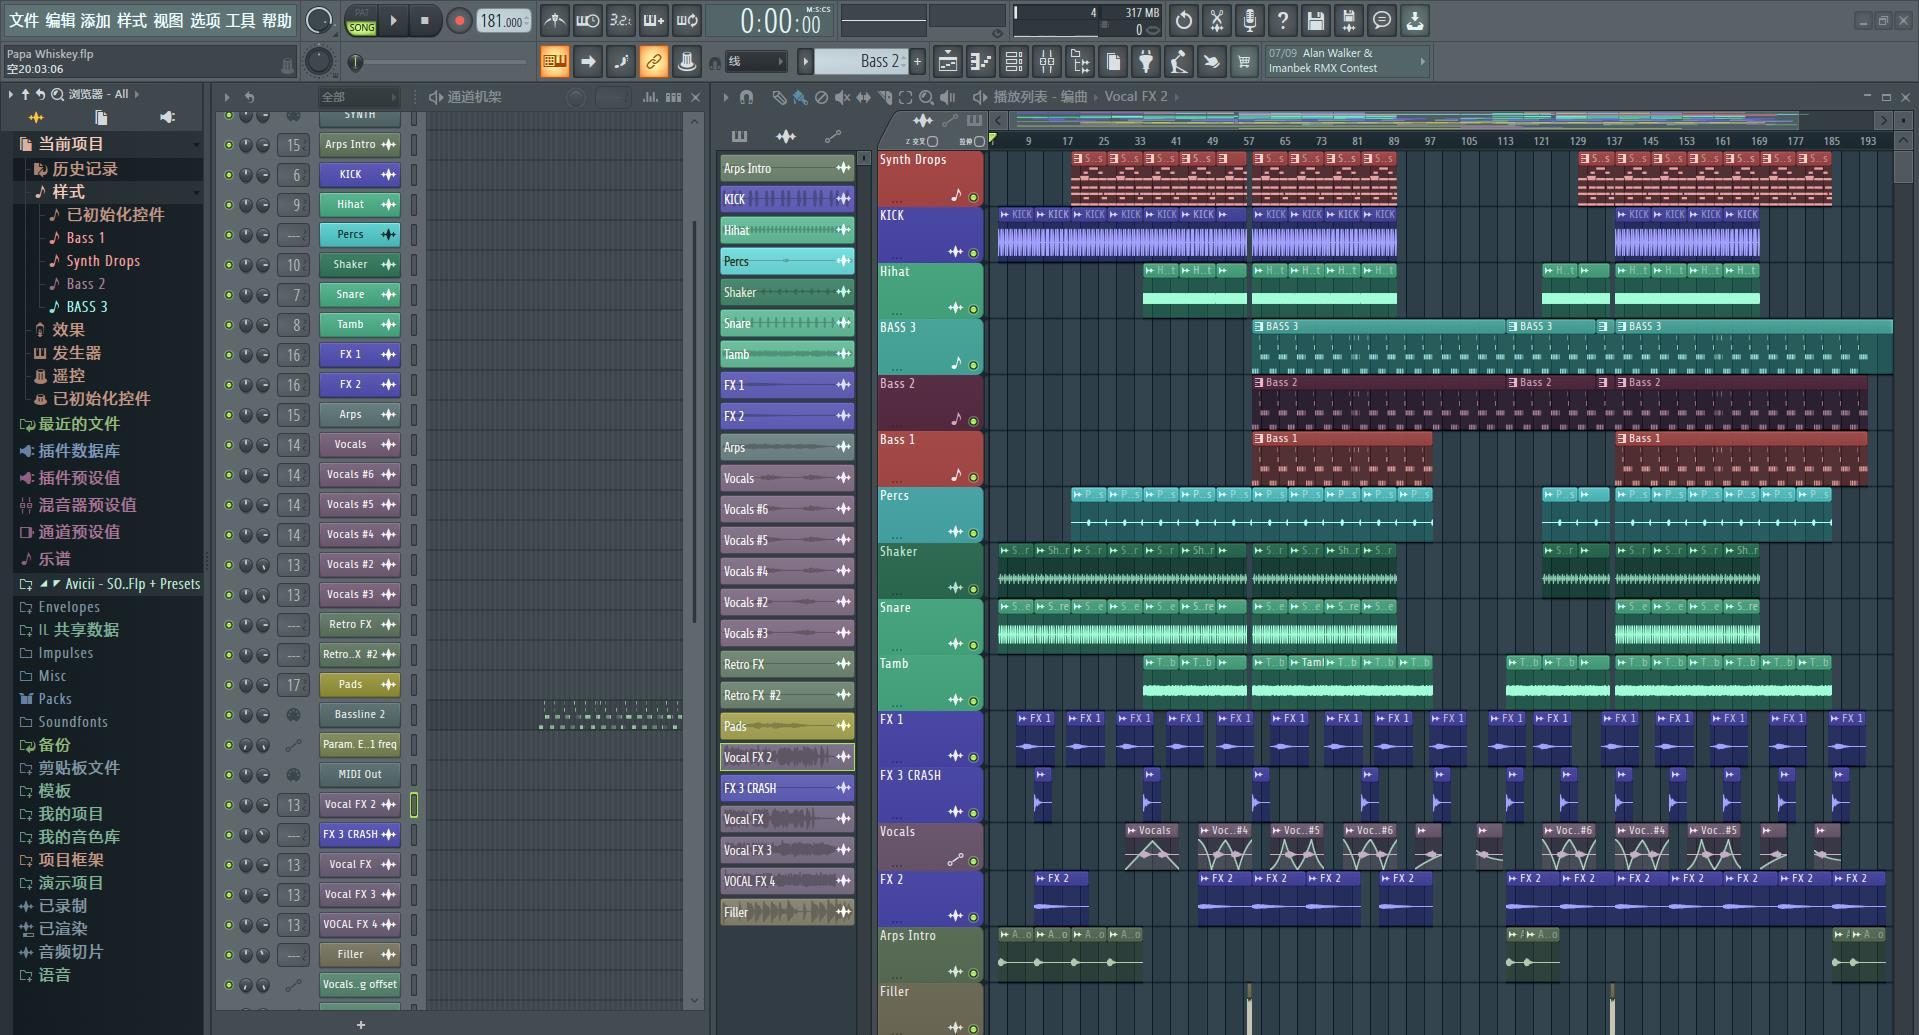Mute the Synth Drops playlist track
The height and width of the screenshot is (1035, 1919).
coord(973,197)
